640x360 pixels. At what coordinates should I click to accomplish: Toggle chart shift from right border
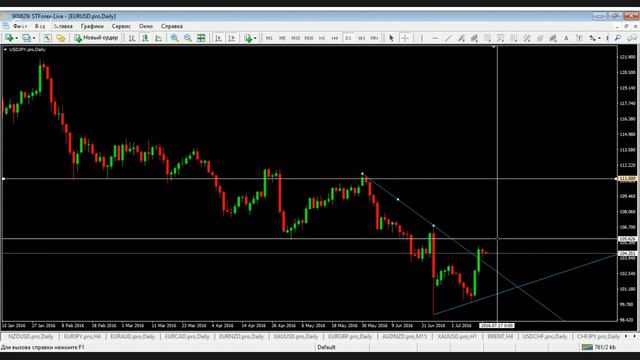231,38
